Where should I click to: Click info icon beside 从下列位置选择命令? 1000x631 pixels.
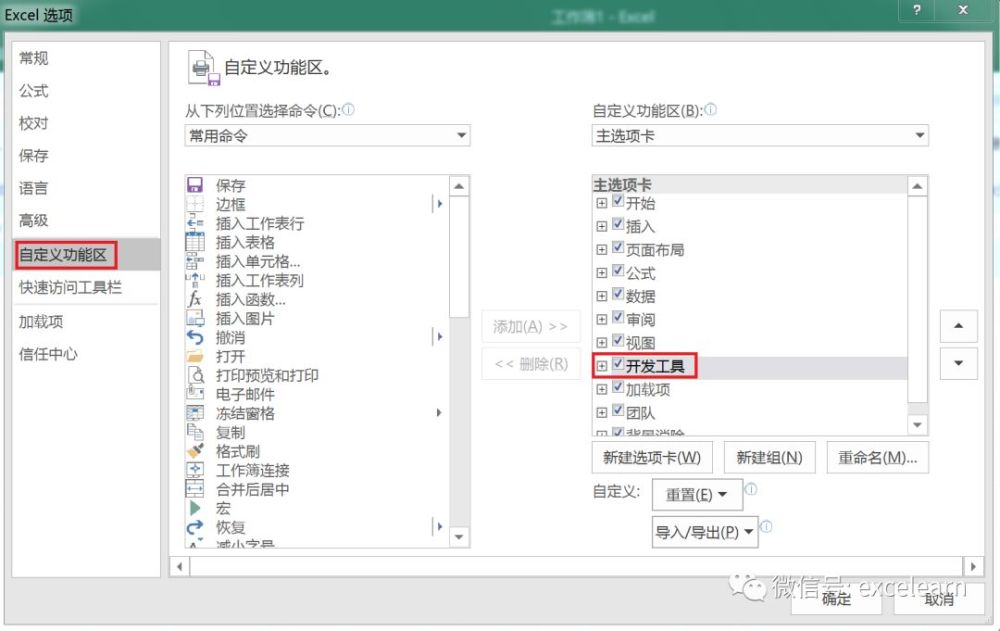[x=348, y=110]
